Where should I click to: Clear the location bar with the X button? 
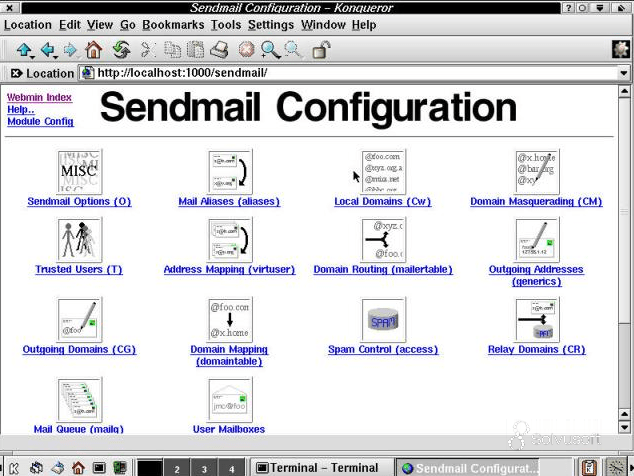16,73
